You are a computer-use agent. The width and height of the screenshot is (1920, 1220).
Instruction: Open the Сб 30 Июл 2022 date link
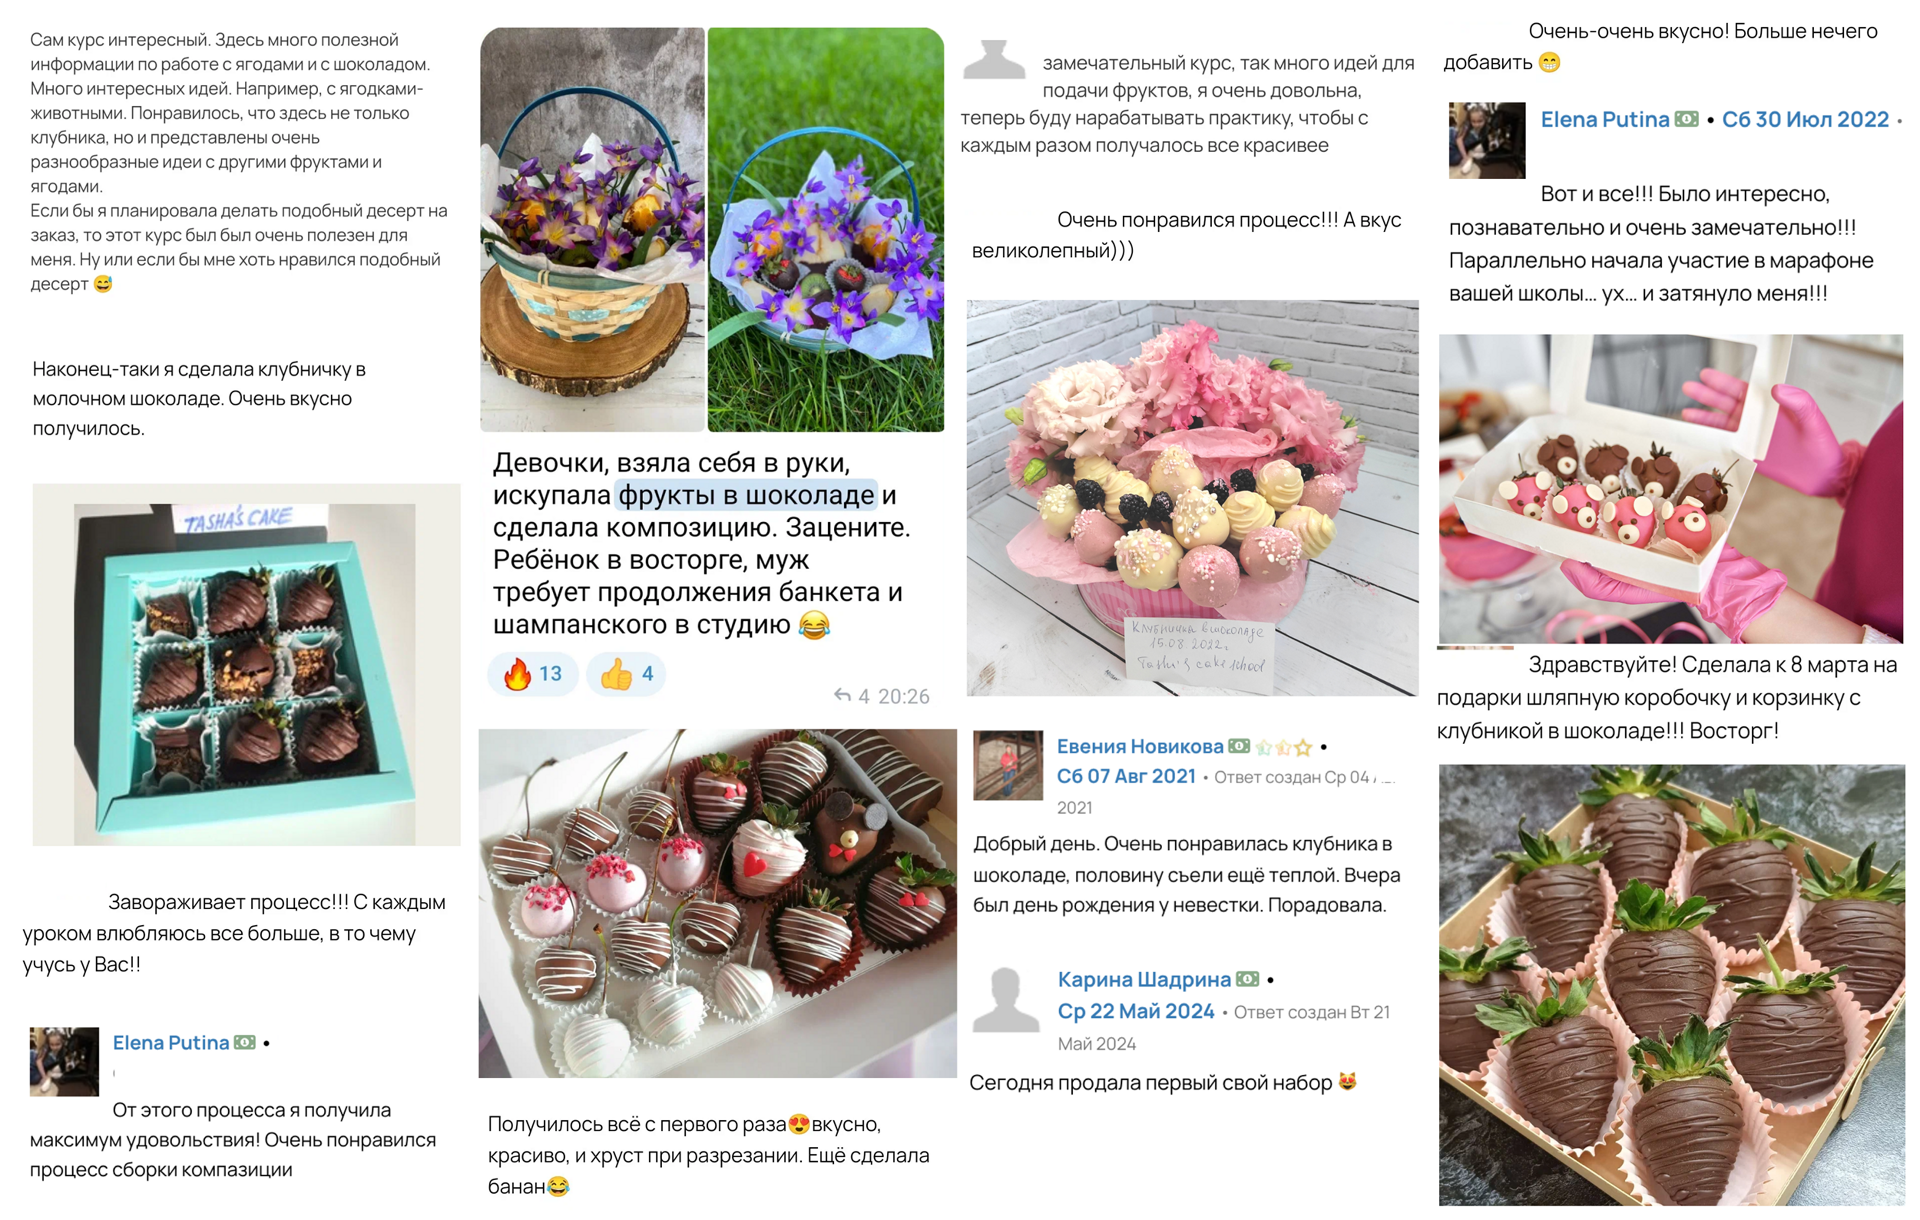[x=1805, y=119]
